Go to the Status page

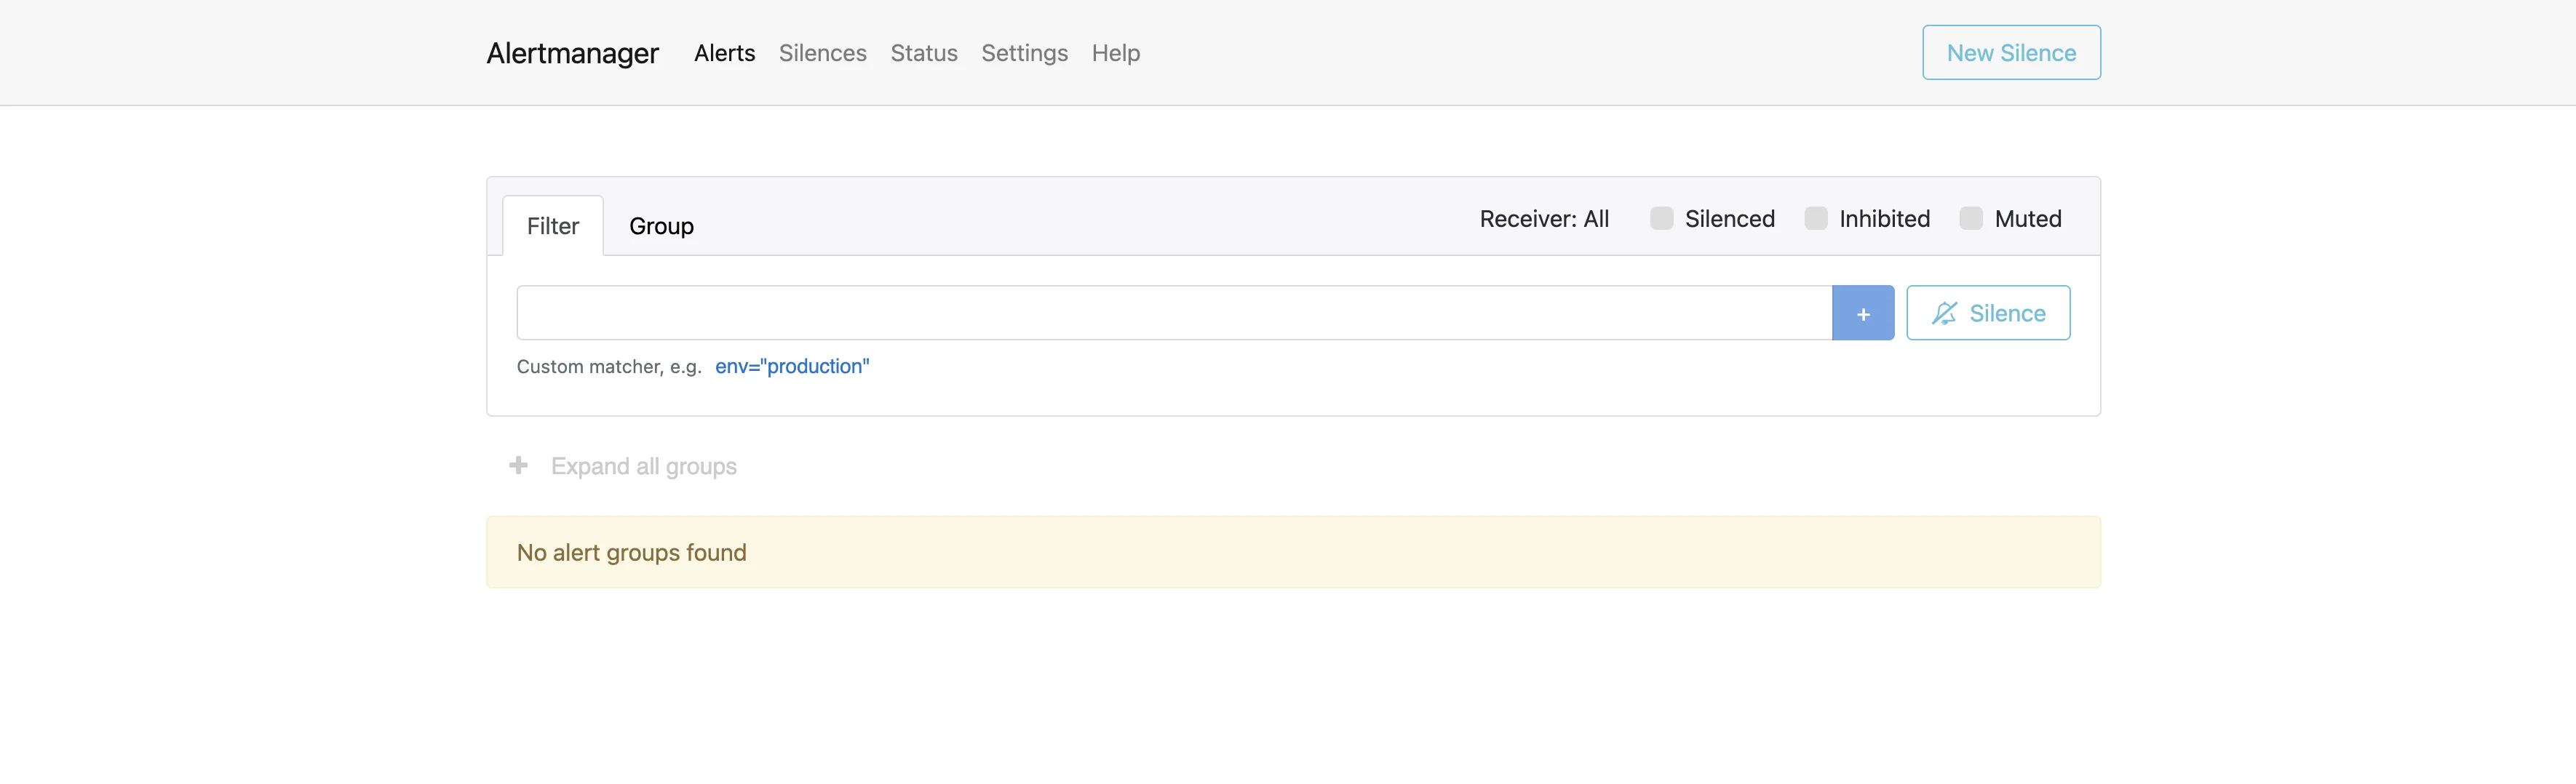[x=923, y=53]
